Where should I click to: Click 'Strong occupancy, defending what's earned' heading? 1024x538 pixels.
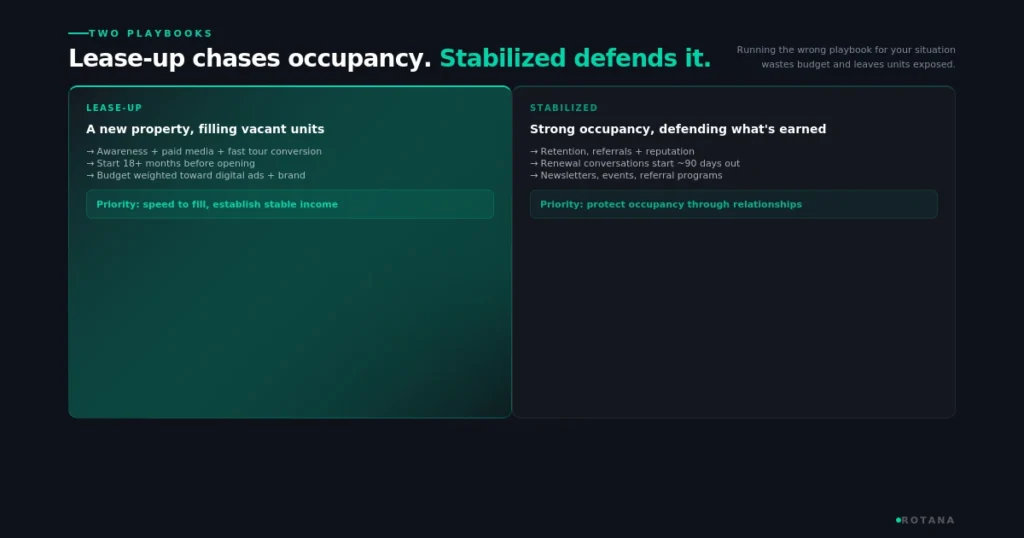[678, 129]
